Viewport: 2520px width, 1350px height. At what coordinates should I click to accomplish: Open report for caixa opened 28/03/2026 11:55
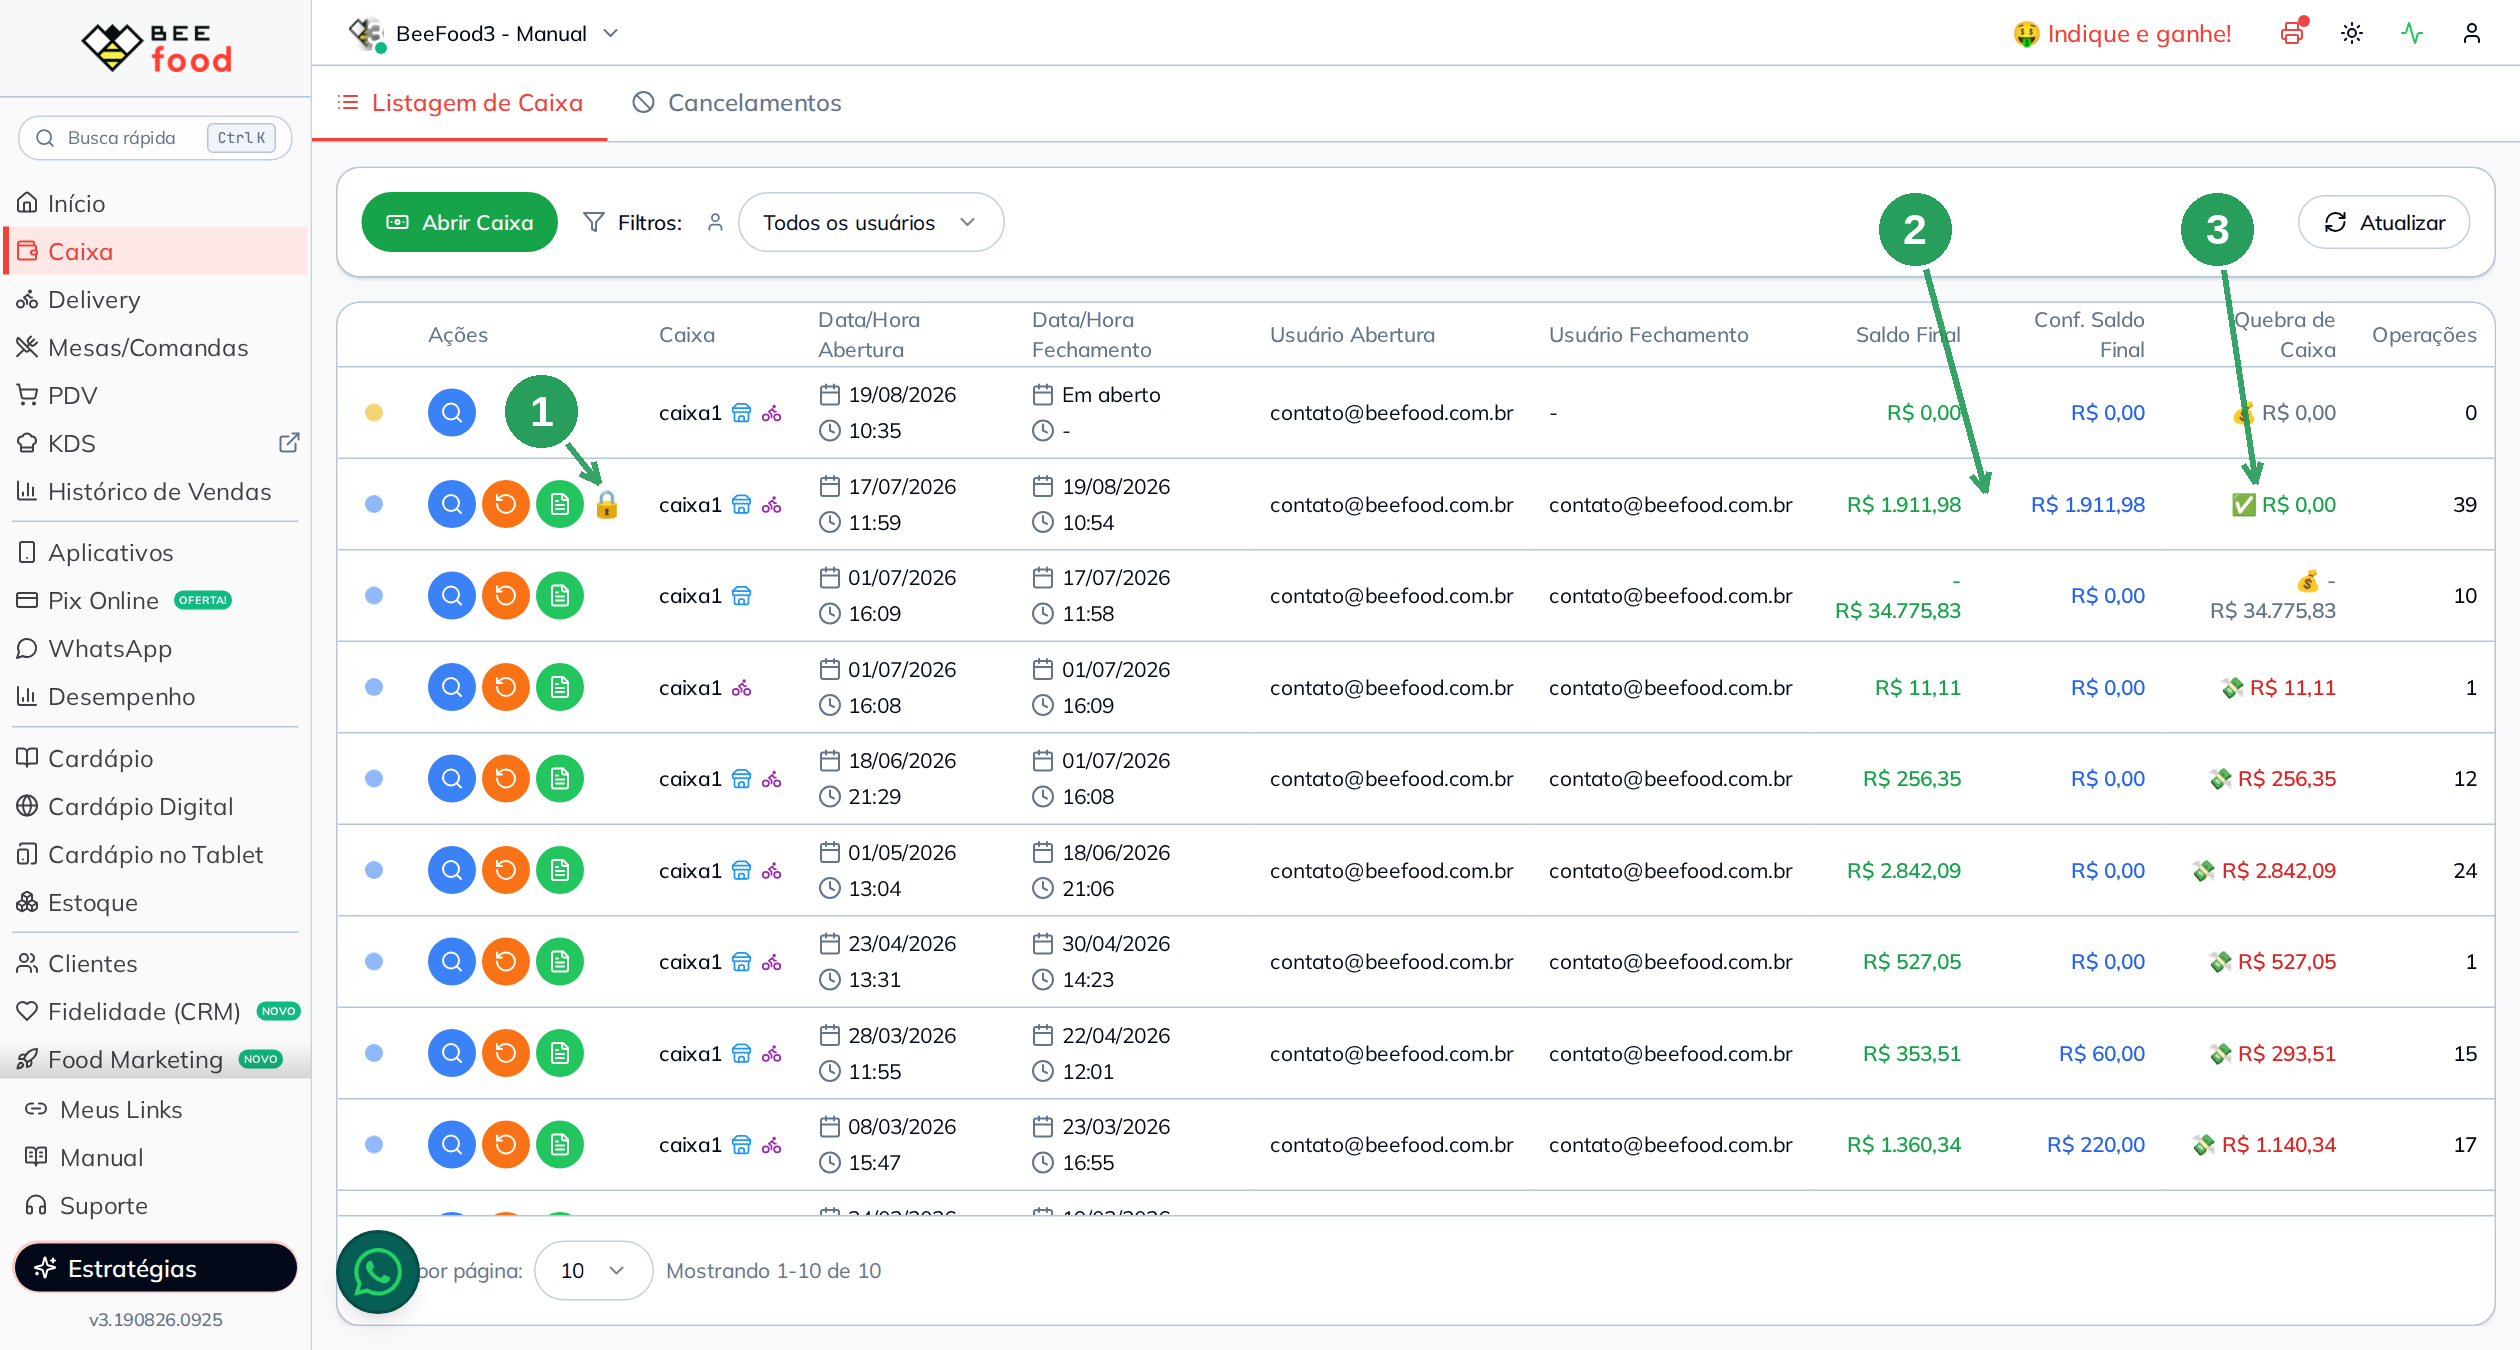[x=560, y=1053]
